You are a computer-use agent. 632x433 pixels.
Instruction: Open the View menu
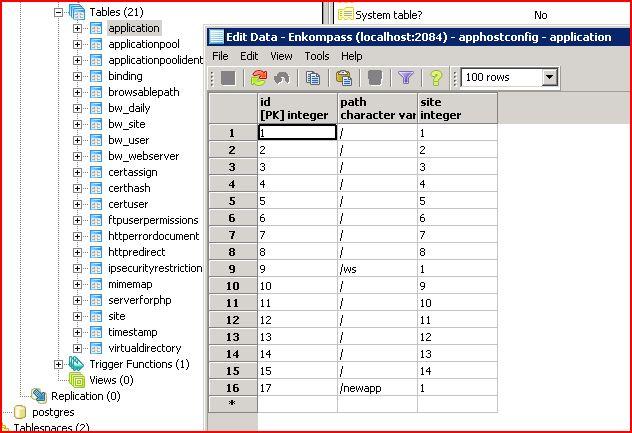click(x=281, y=56)
